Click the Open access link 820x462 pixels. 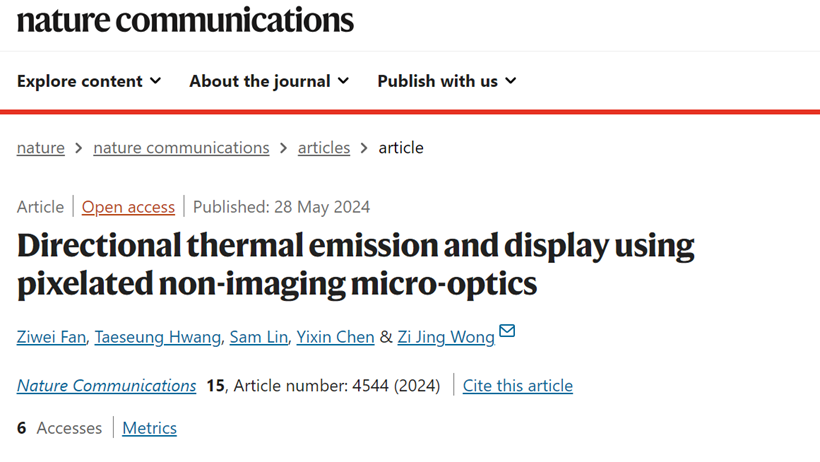[128, 207]
